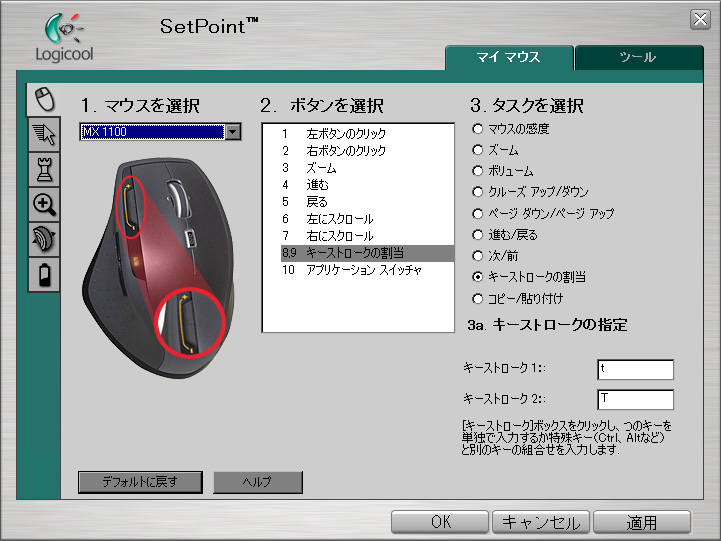Image resolution: width=721 pixels, height=541 pixels.
Task: Open the pointer movement settings icon
Action: 44,135
